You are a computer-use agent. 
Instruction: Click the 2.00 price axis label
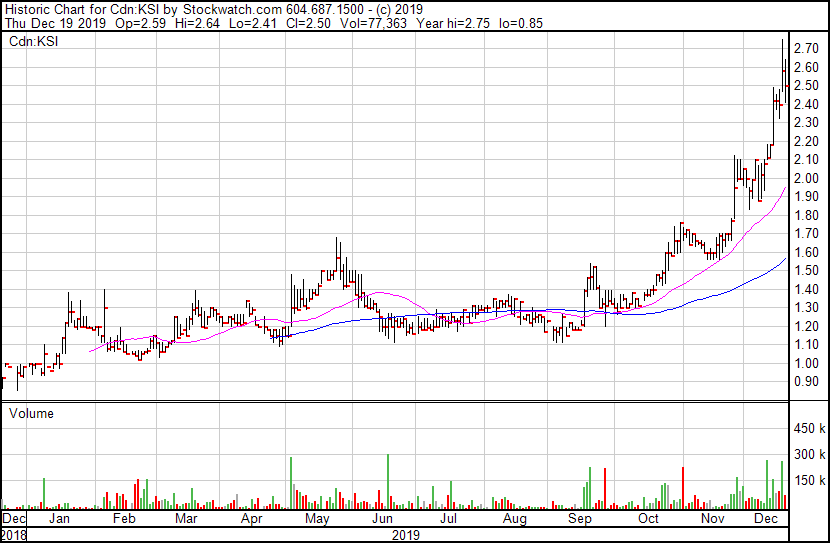click(806, 178)
